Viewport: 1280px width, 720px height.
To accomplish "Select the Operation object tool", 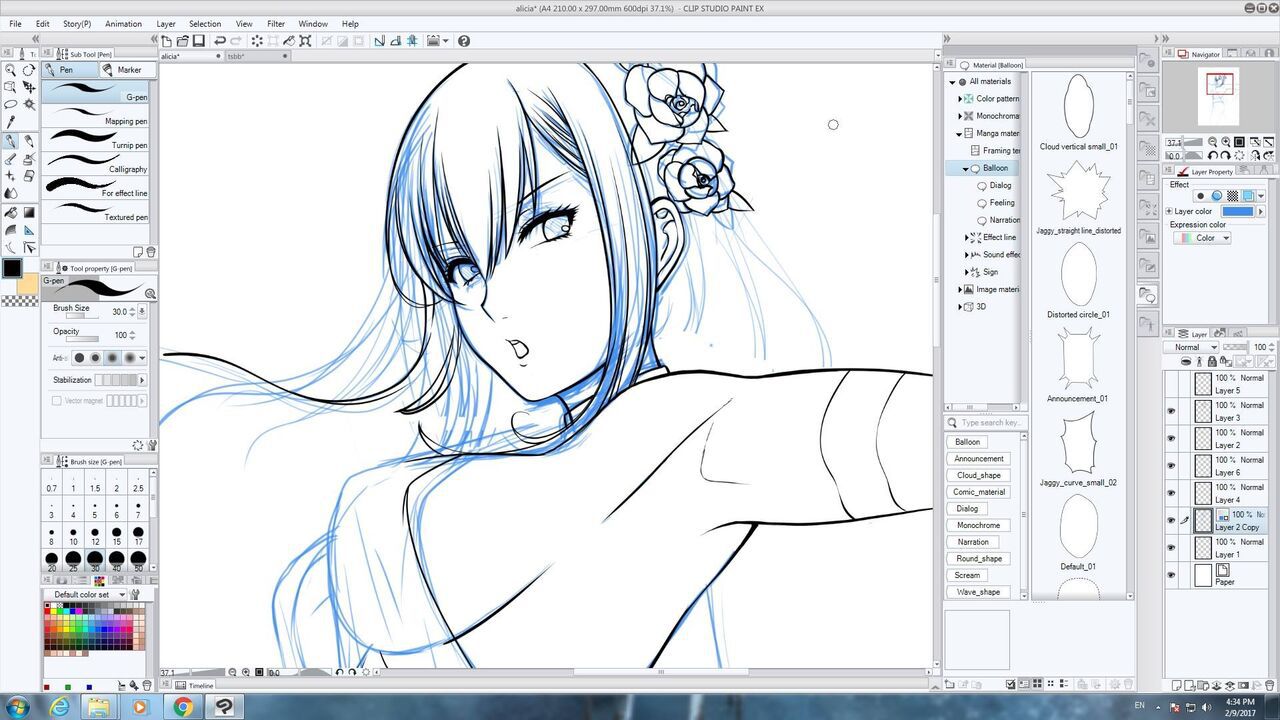I will pos(11,87).
